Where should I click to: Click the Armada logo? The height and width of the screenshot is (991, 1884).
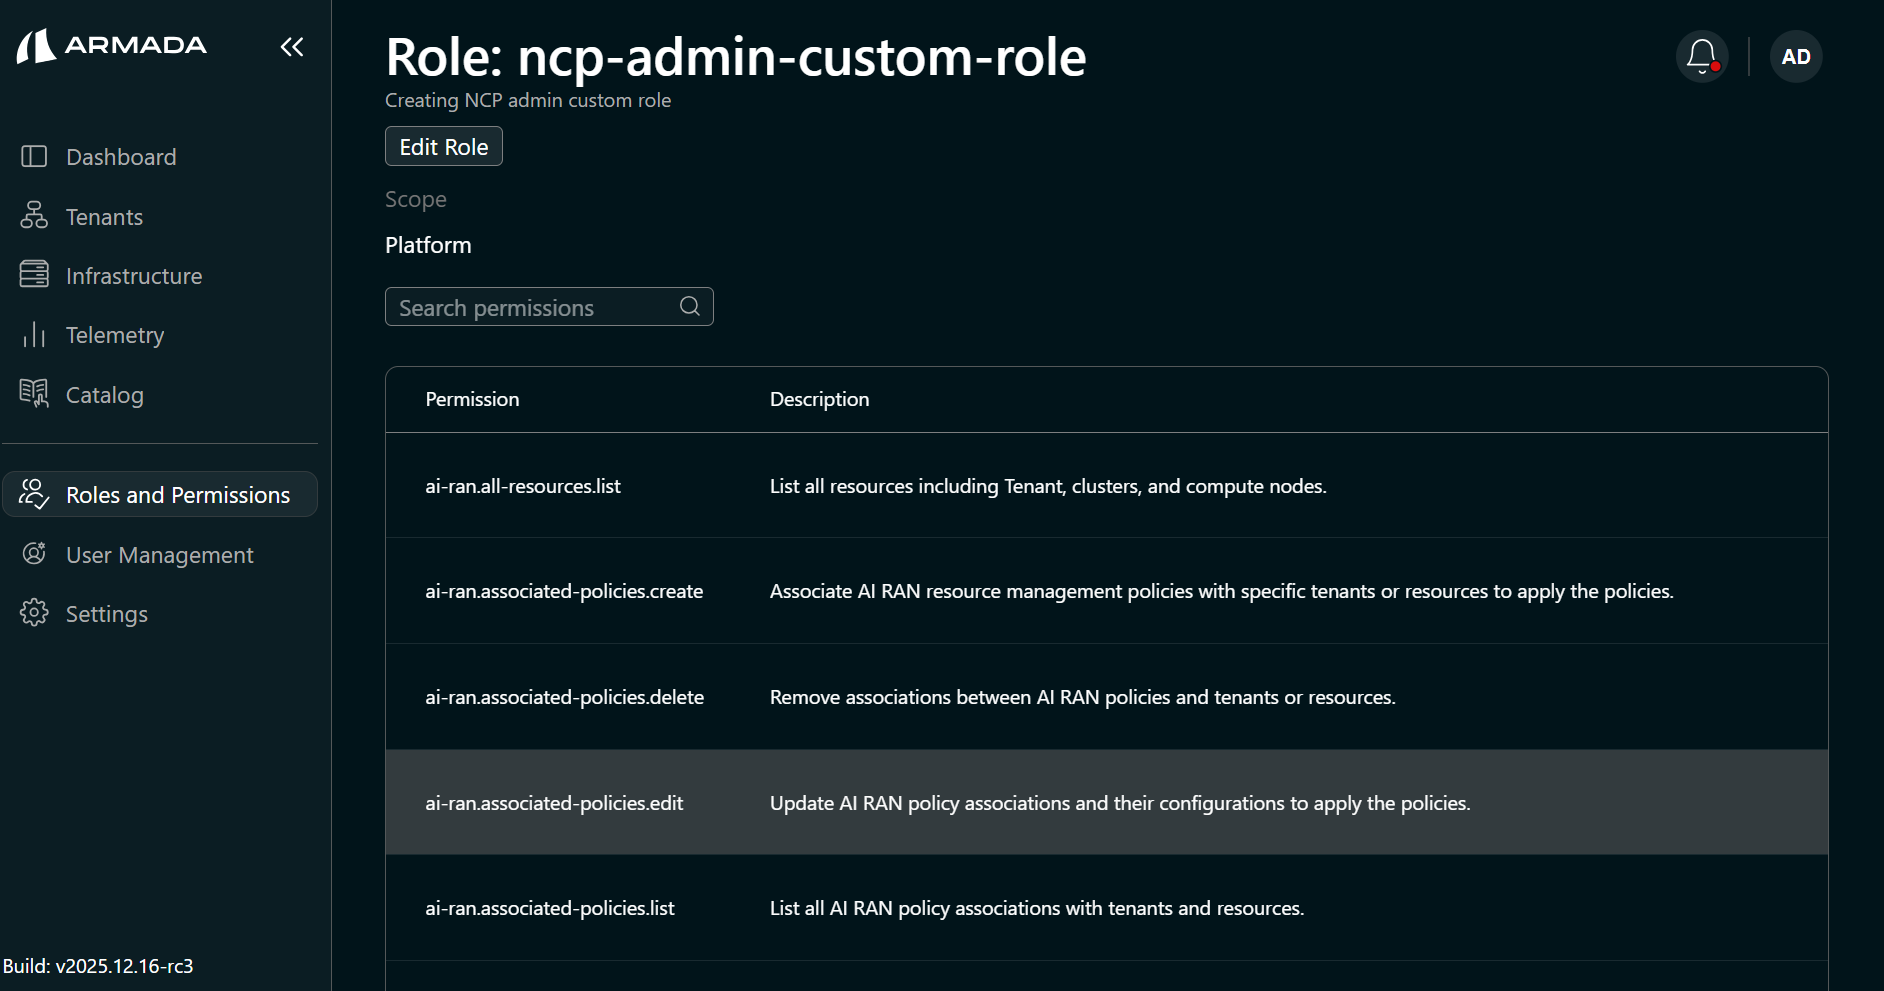112,46
